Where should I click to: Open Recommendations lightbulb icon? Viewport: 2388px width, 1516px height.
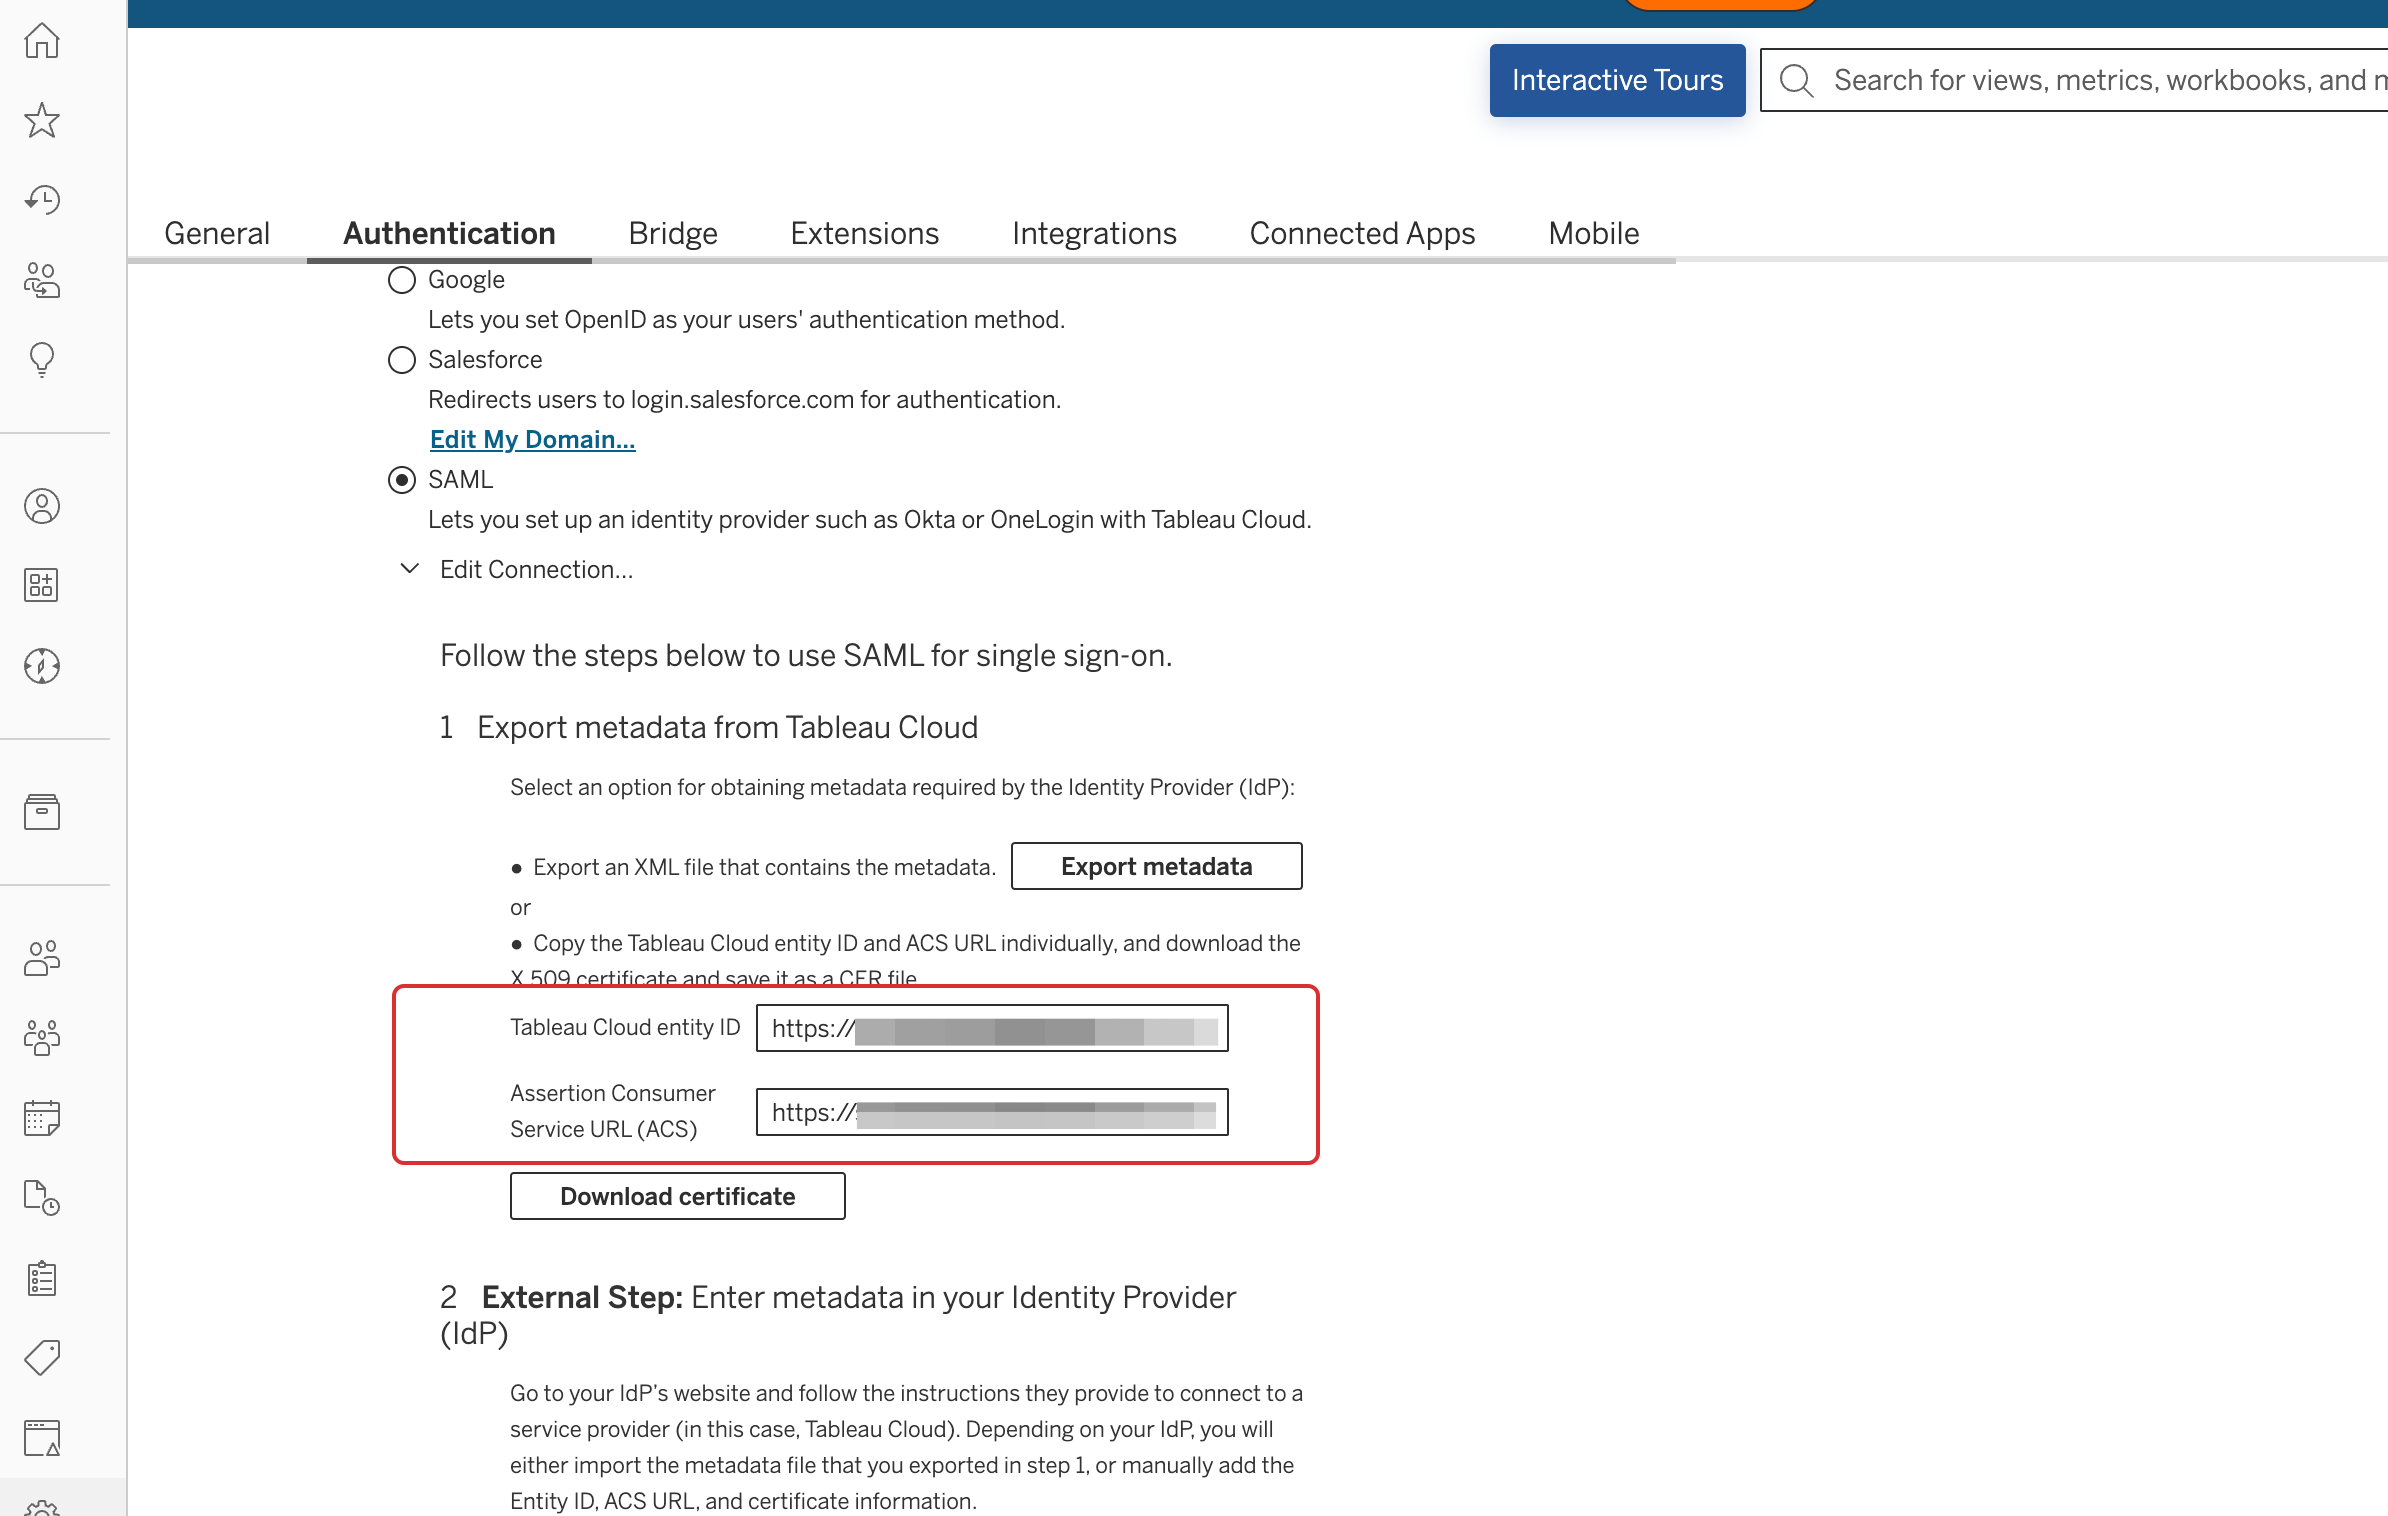42,359
